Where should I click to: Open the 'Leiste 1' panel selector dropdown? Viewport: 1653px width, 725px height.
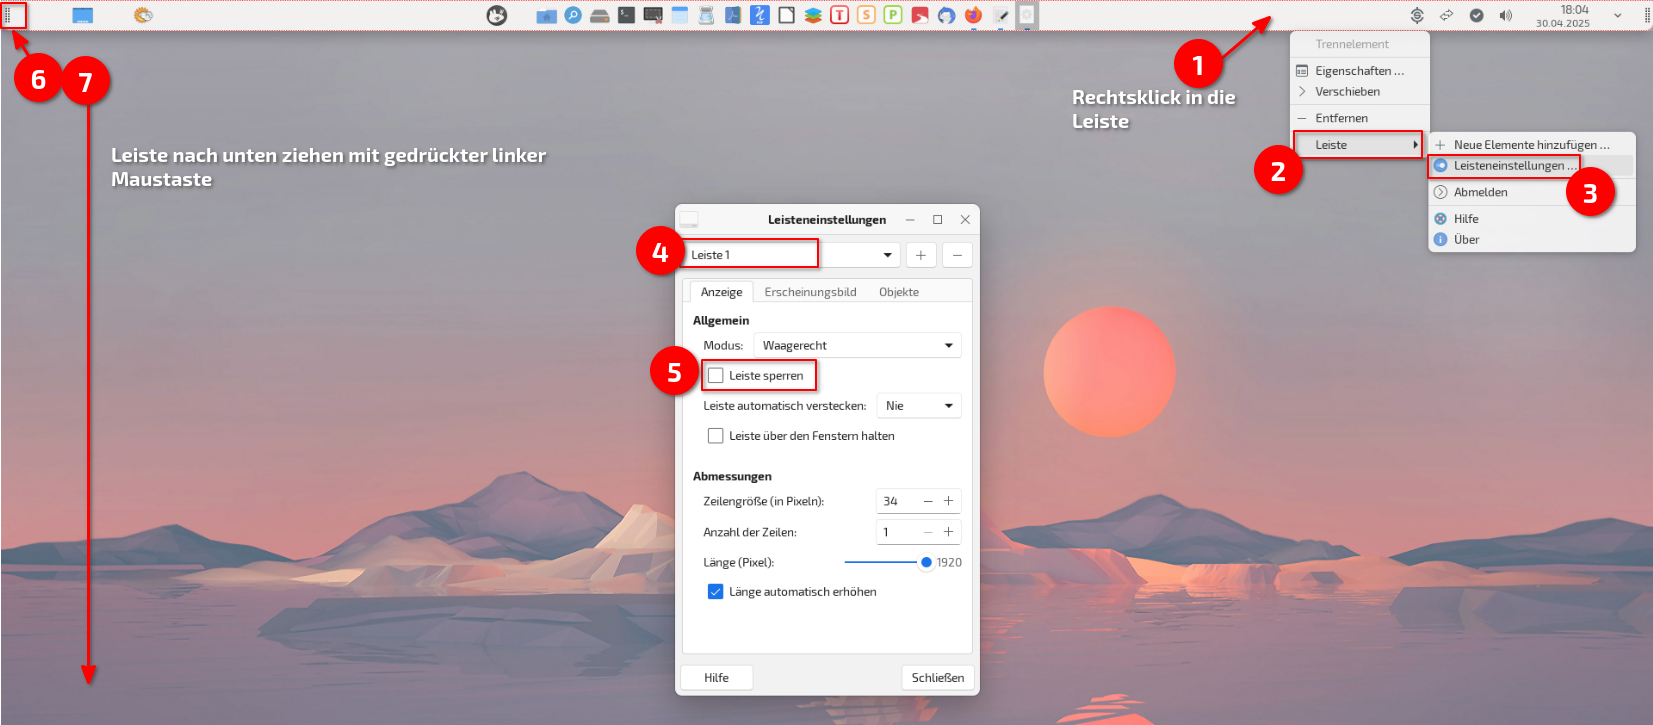[791, 255]
